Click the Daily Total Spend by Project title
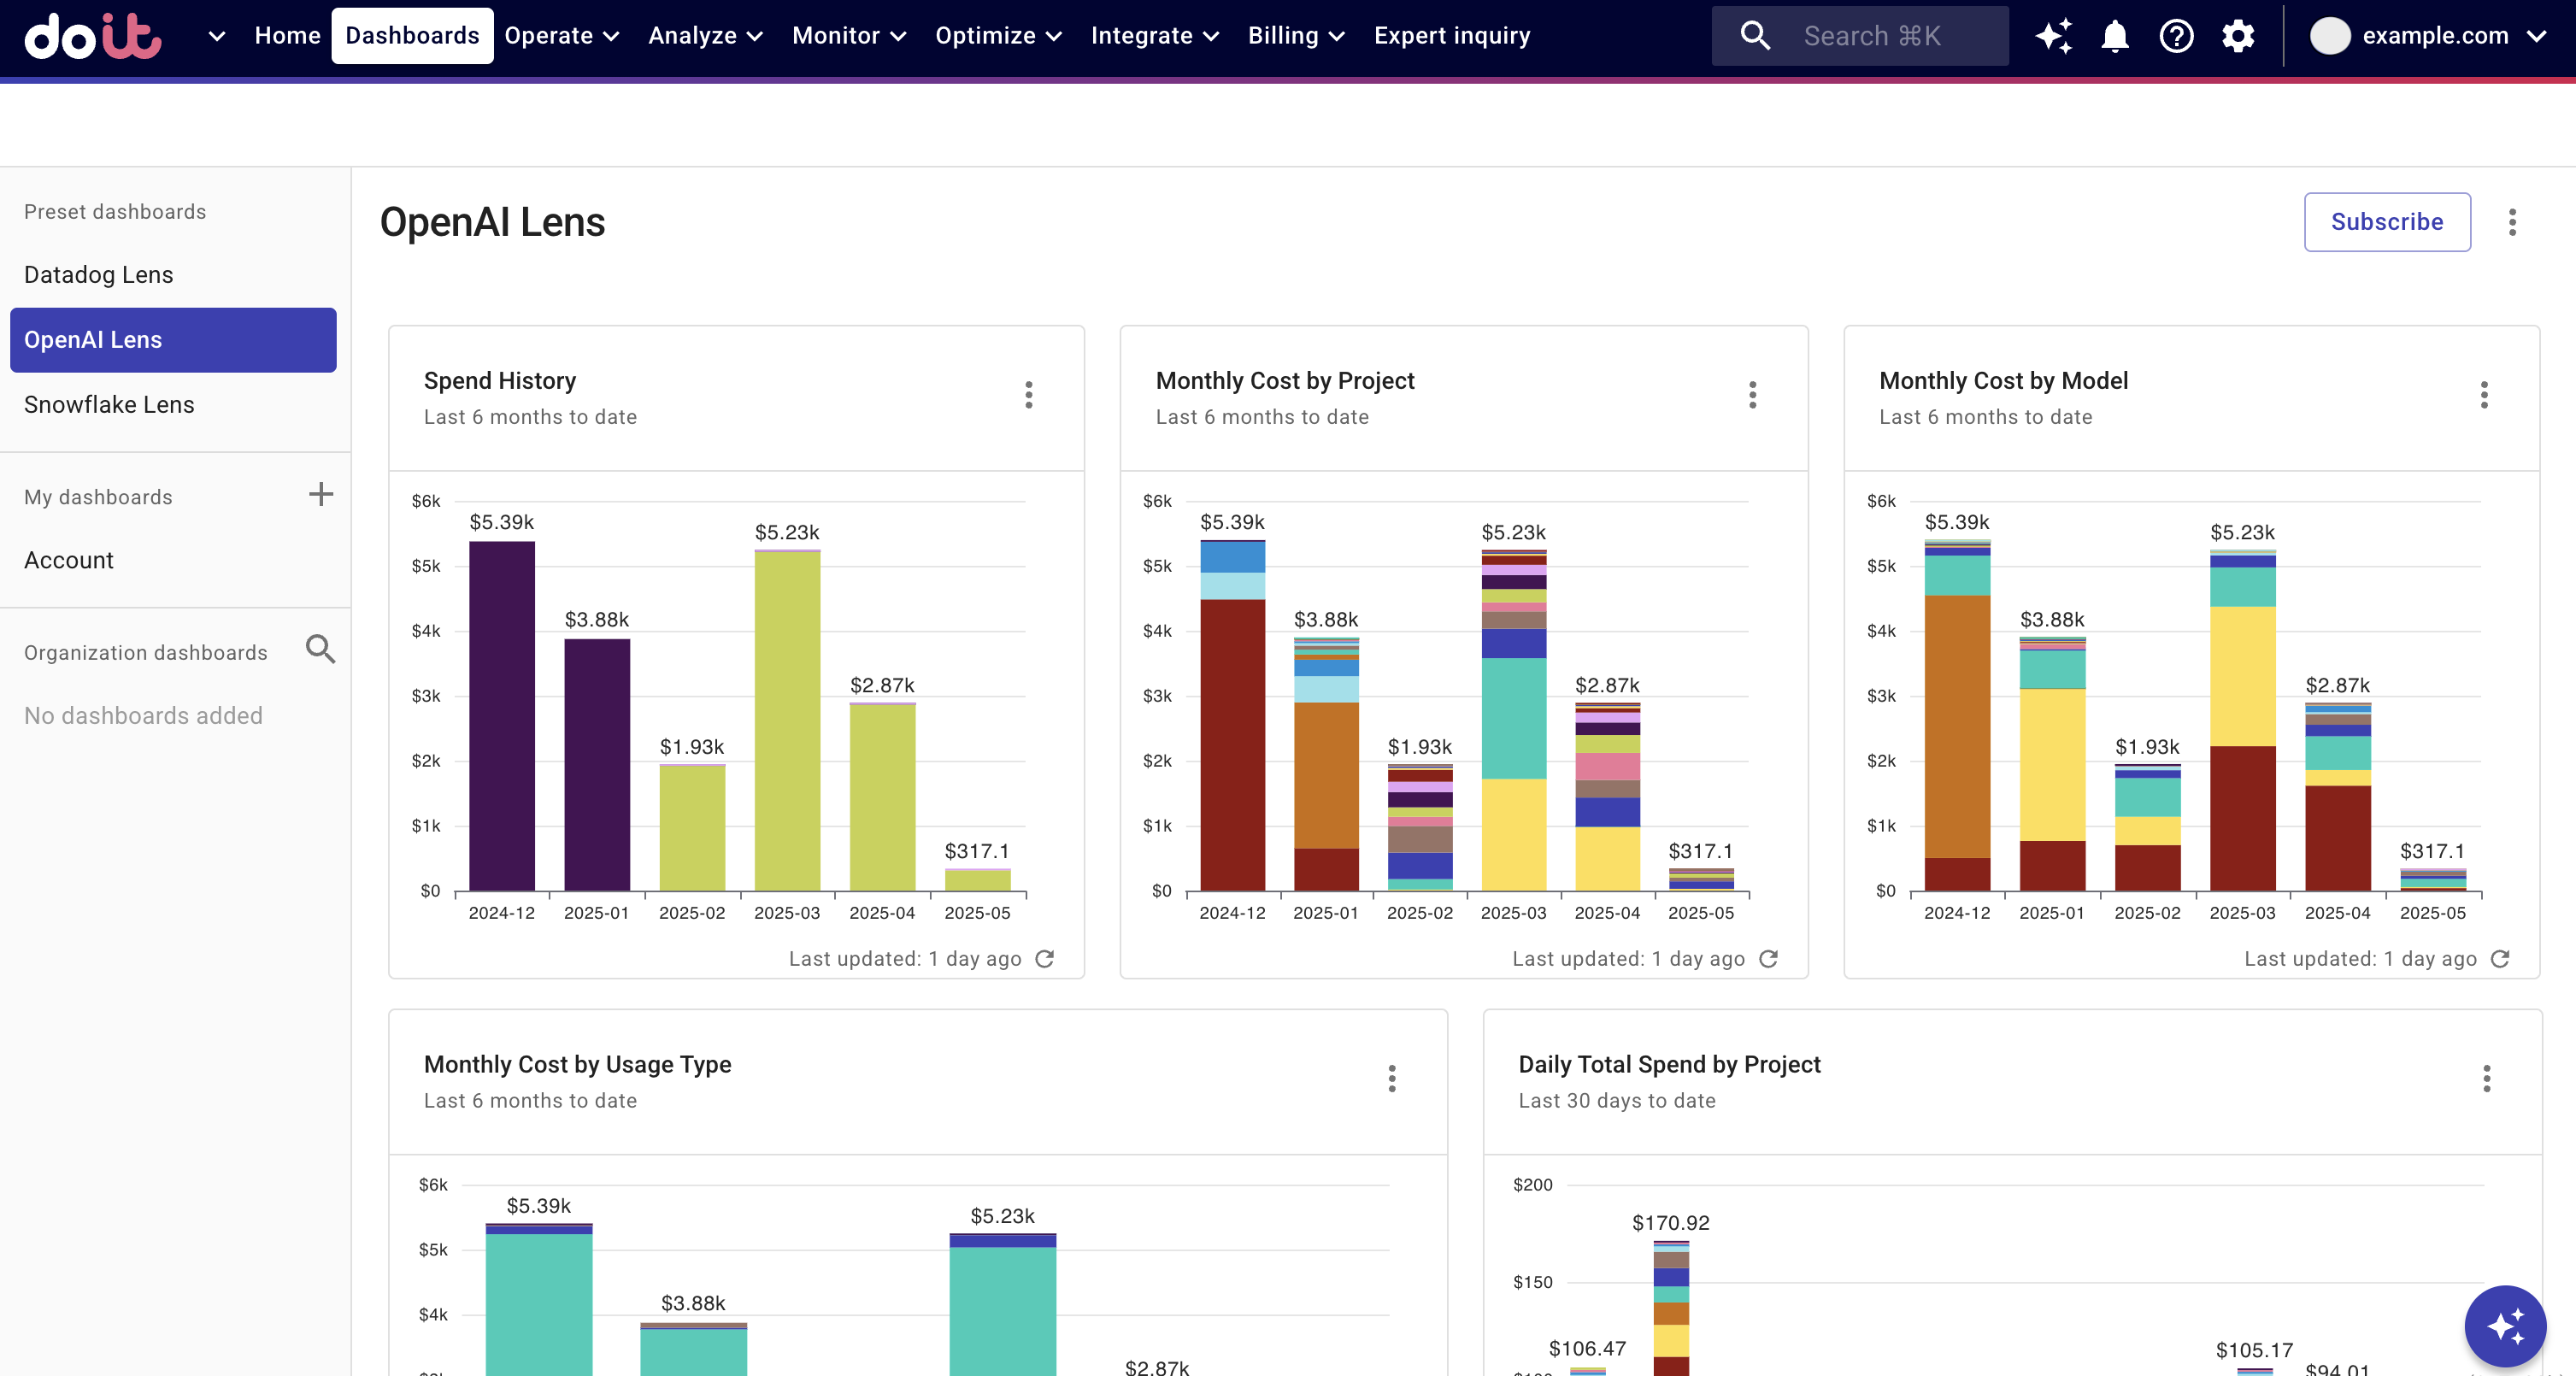2576x1376 pixels. (1669, 1064)
